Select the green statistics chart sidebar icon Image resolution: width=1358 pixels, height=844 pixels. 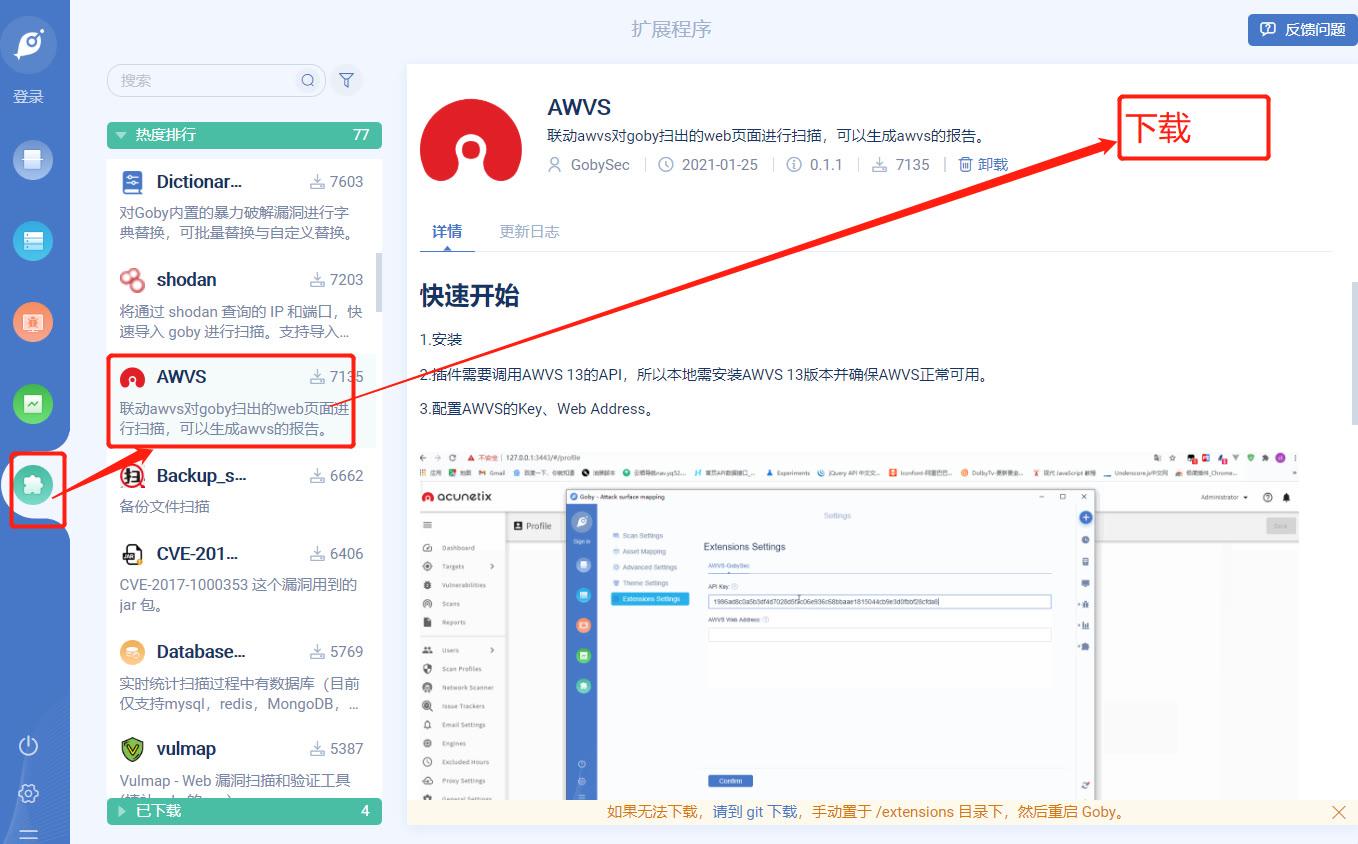pyautogui.click(x=33, y=404)
